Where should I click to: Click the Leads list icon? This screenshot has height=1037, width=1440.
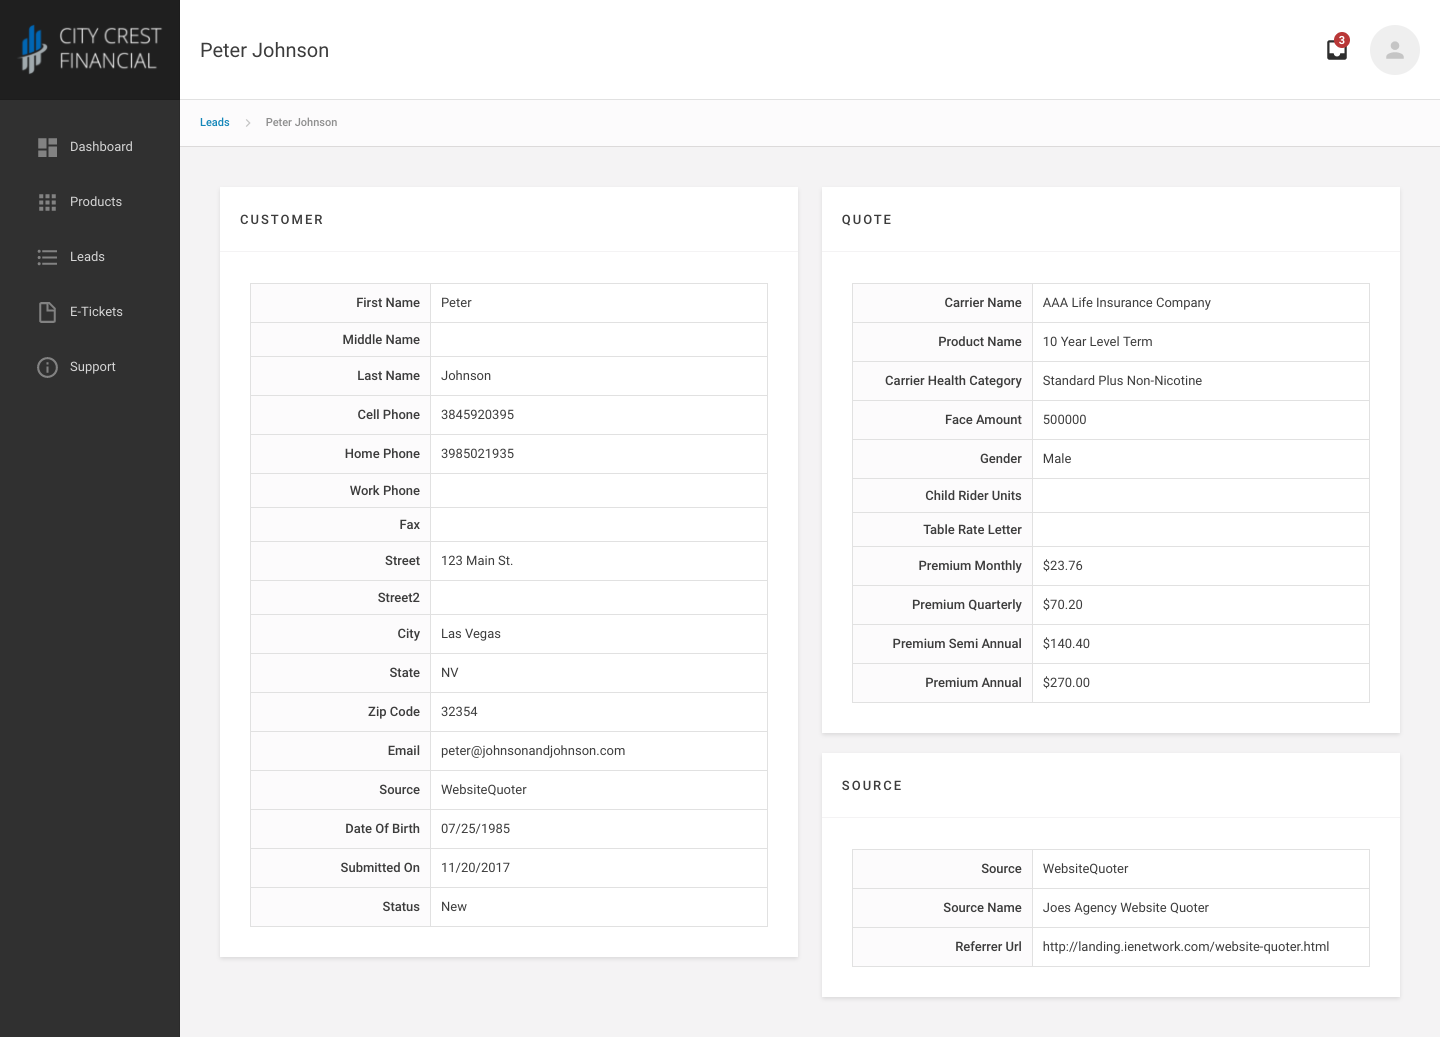click(x=47, y=257)
